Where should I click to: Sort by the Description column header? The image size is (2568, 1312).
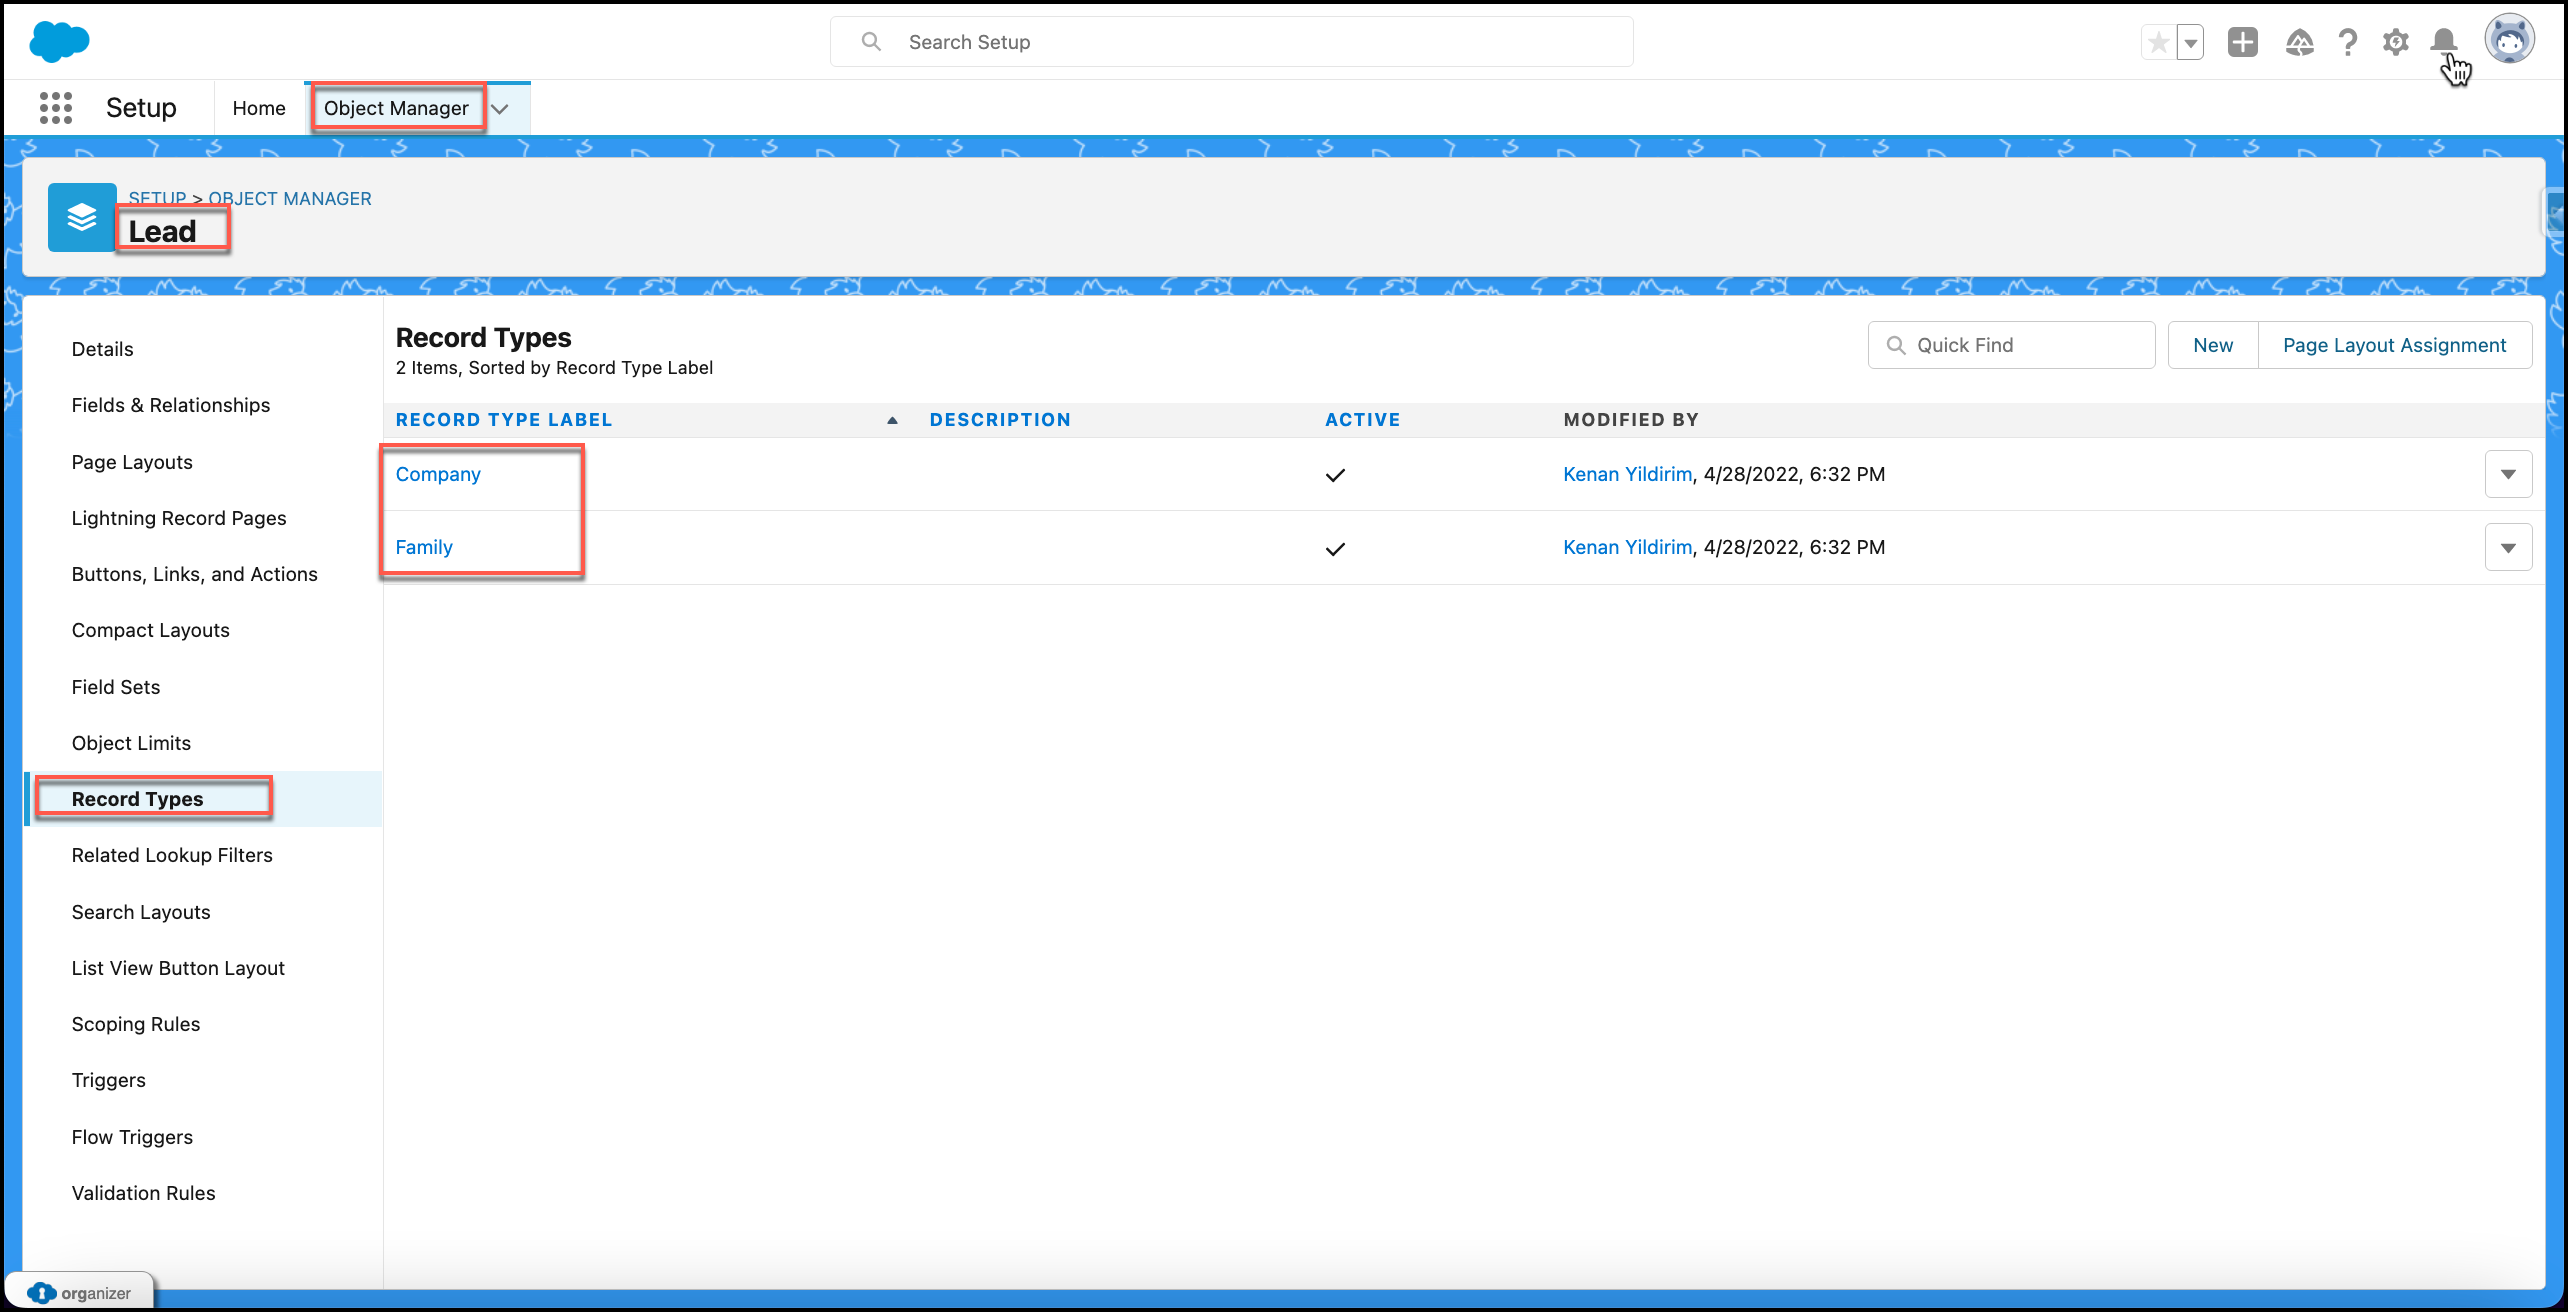click(1000, 420)
